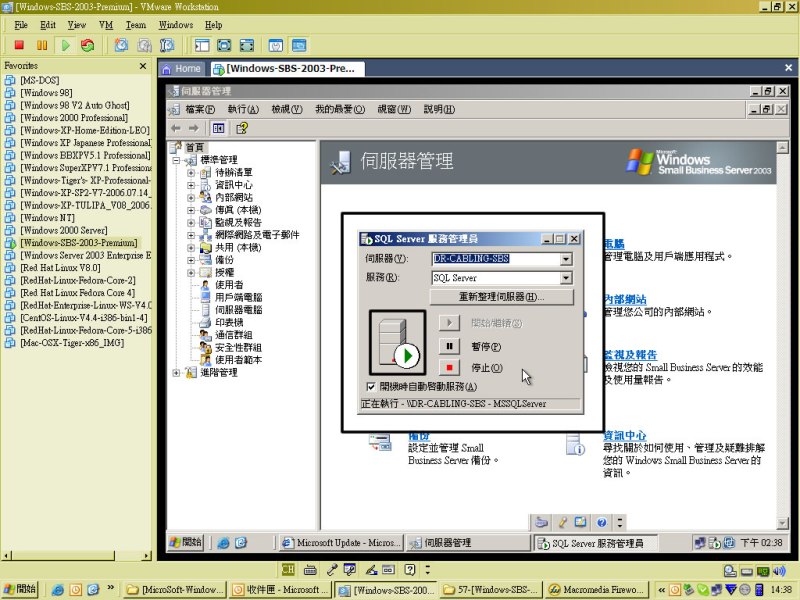Click the VMware Reset icon

pos(88,45)
